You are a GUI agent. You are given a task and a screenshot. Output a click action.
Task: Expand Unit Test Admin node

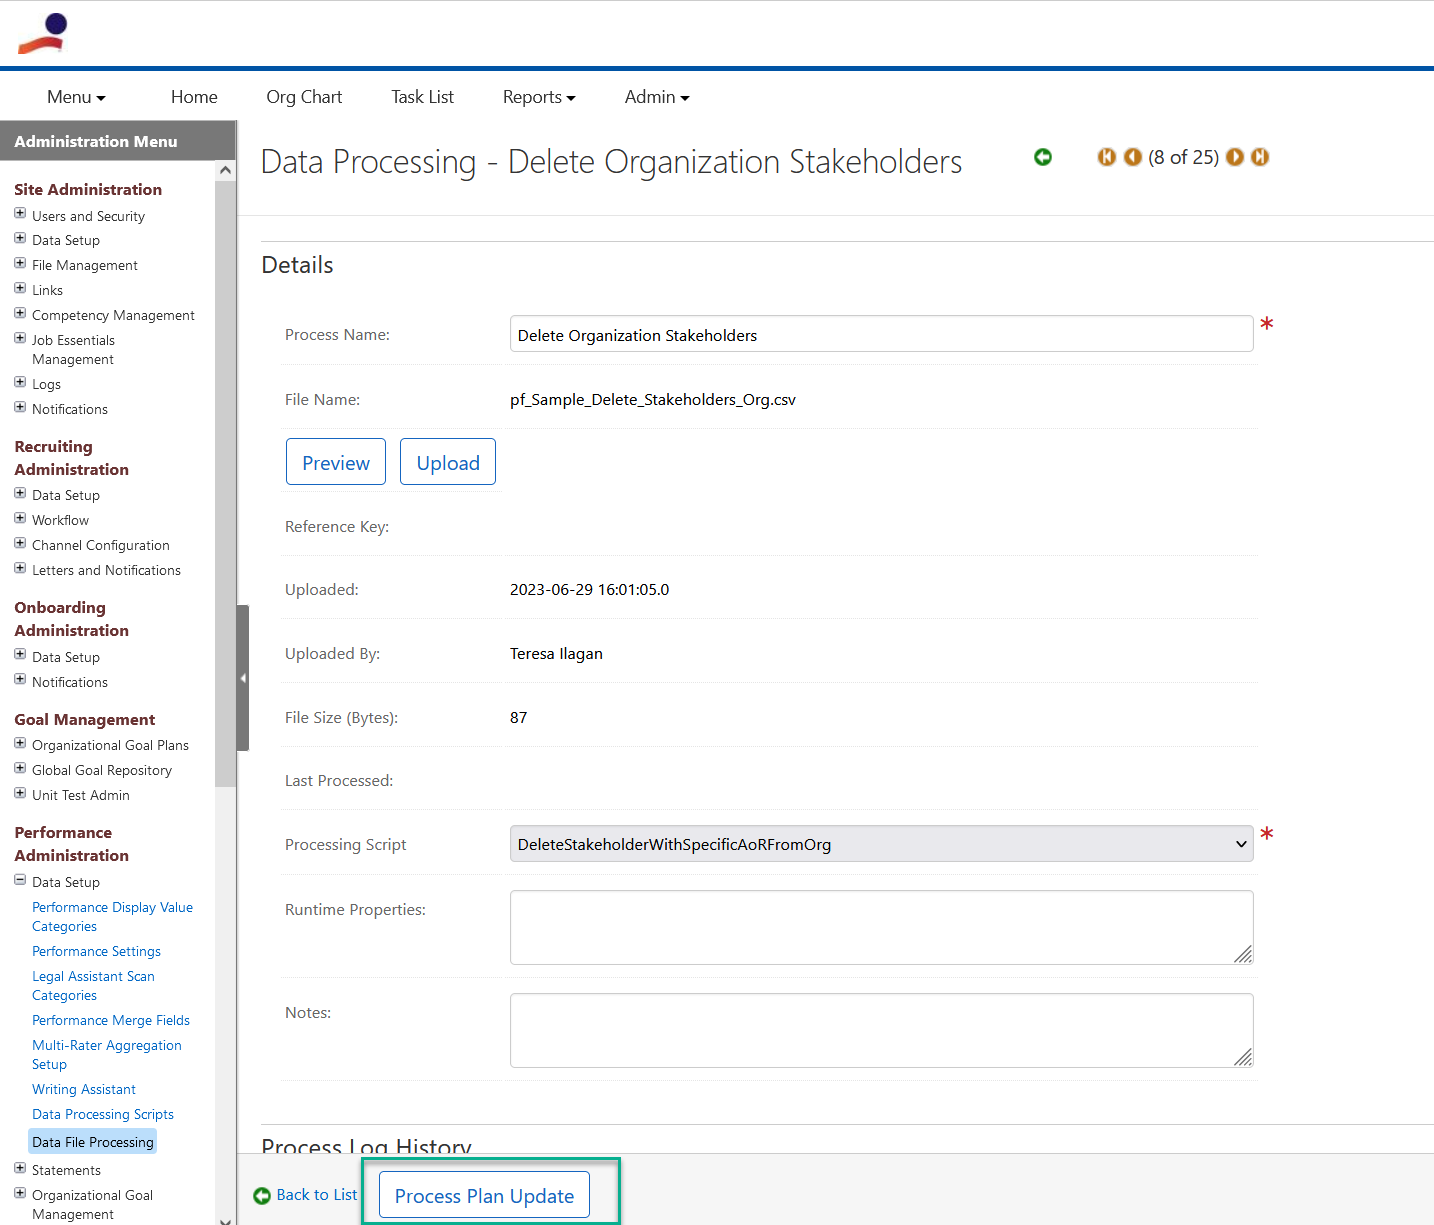point(20,793)
